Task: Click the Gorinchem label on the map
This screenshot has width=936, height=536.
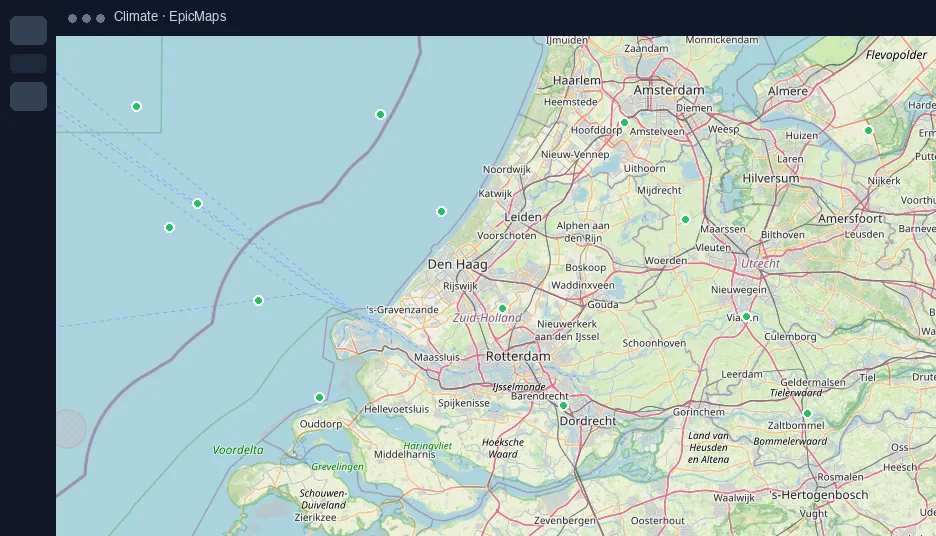Action: pos(698,412)
